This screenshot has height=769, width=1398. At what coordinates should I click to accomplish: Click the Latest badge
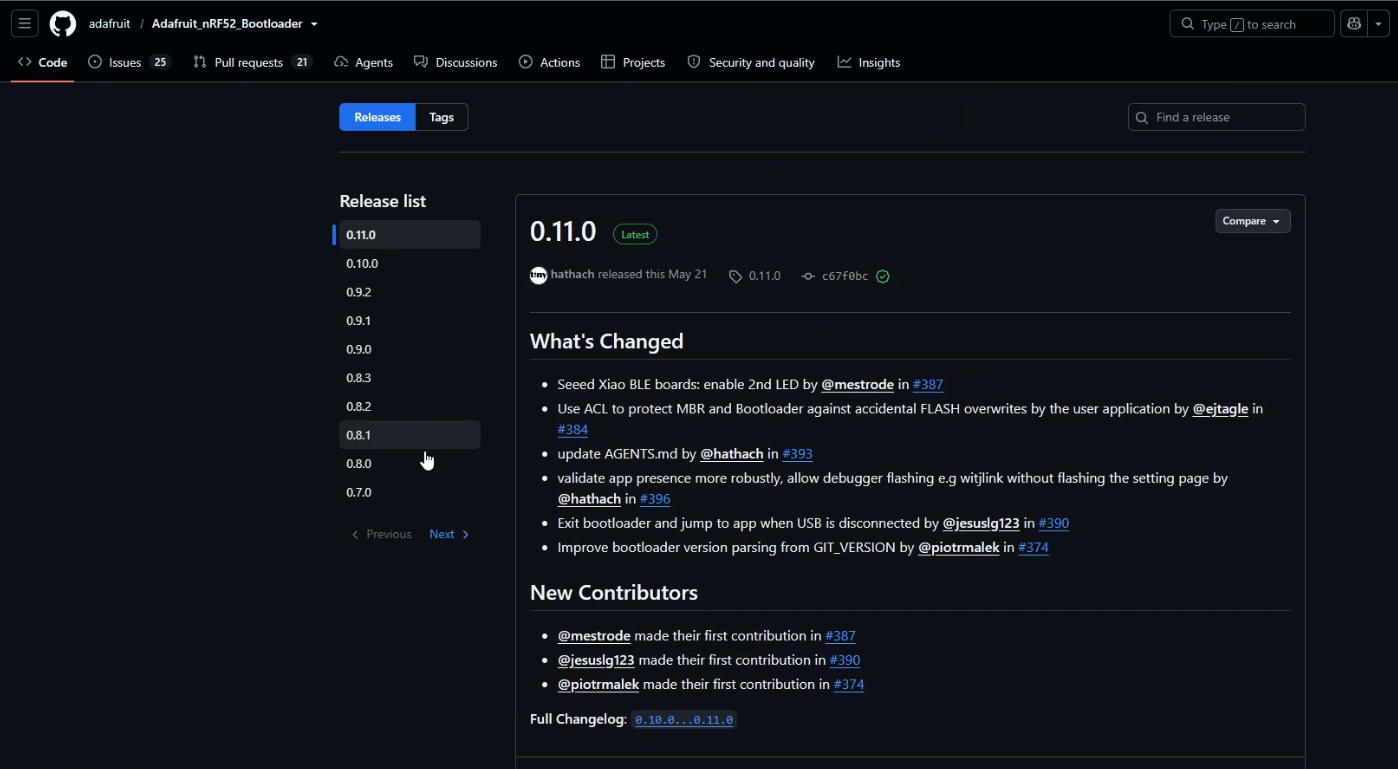(635, 234)
